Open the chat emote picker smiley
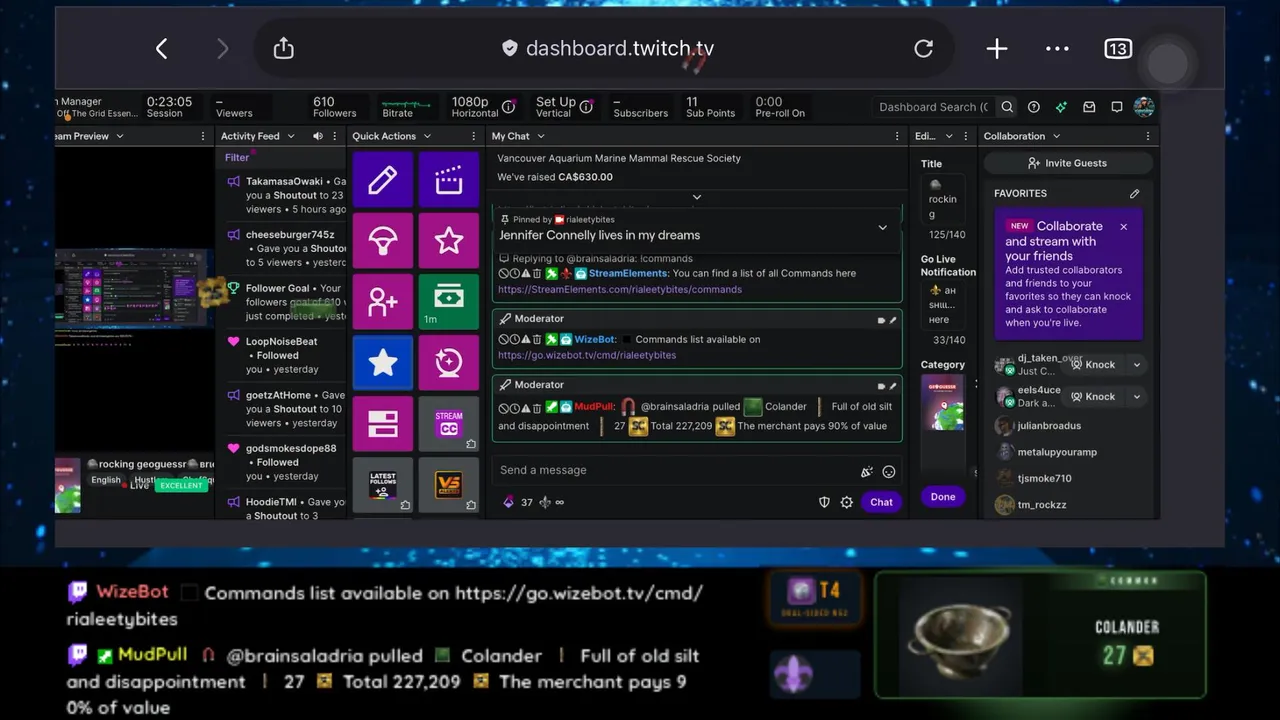Screen dimensions: 1280x720 pyautogui.click(x=888, y=471)
